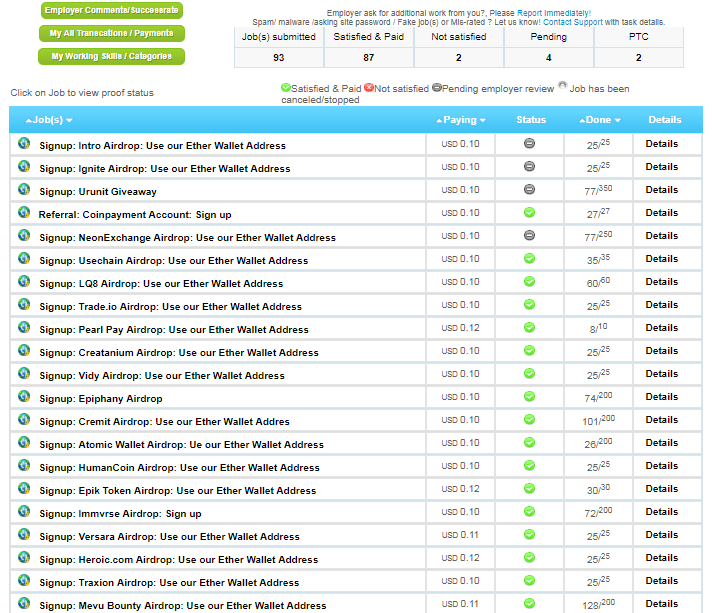Open the Urunit Giveaway signup job

(98, 192)
